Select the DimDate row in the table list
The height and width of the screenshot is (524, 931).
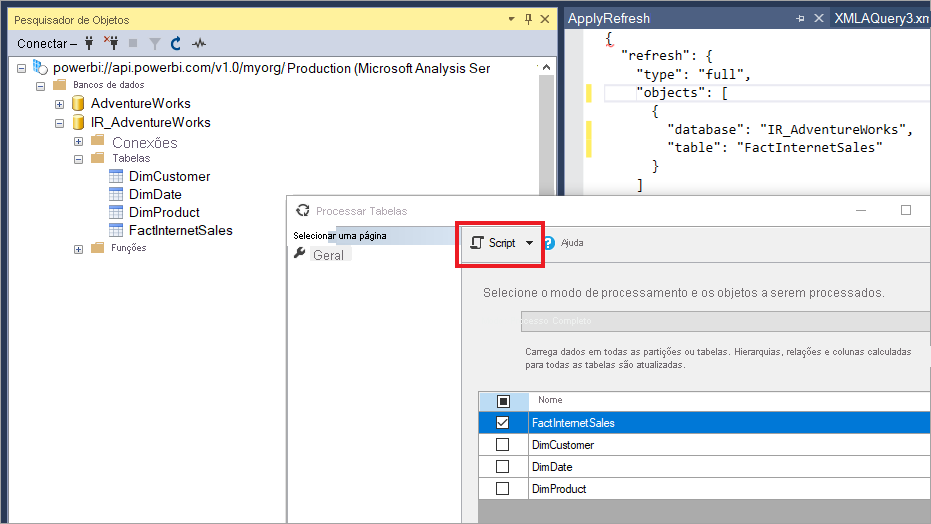pos(704,466)
